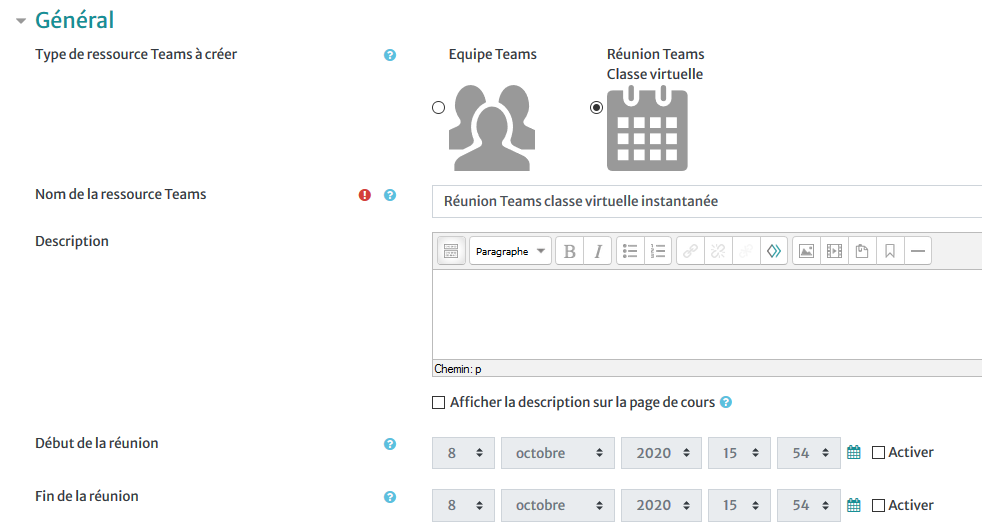Insert a horizontal rule line
This screenshot has height=528, width=982.
[x=917, y=251]
